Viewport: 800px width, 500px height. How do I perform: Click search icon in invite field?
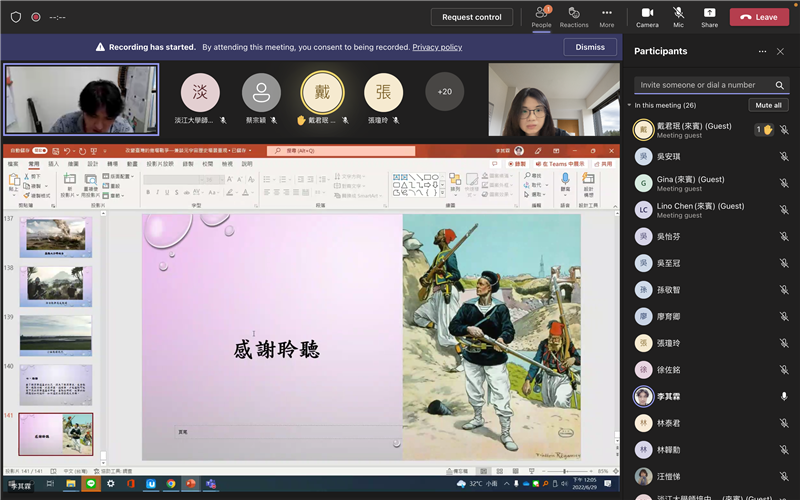tap(780, 85)
